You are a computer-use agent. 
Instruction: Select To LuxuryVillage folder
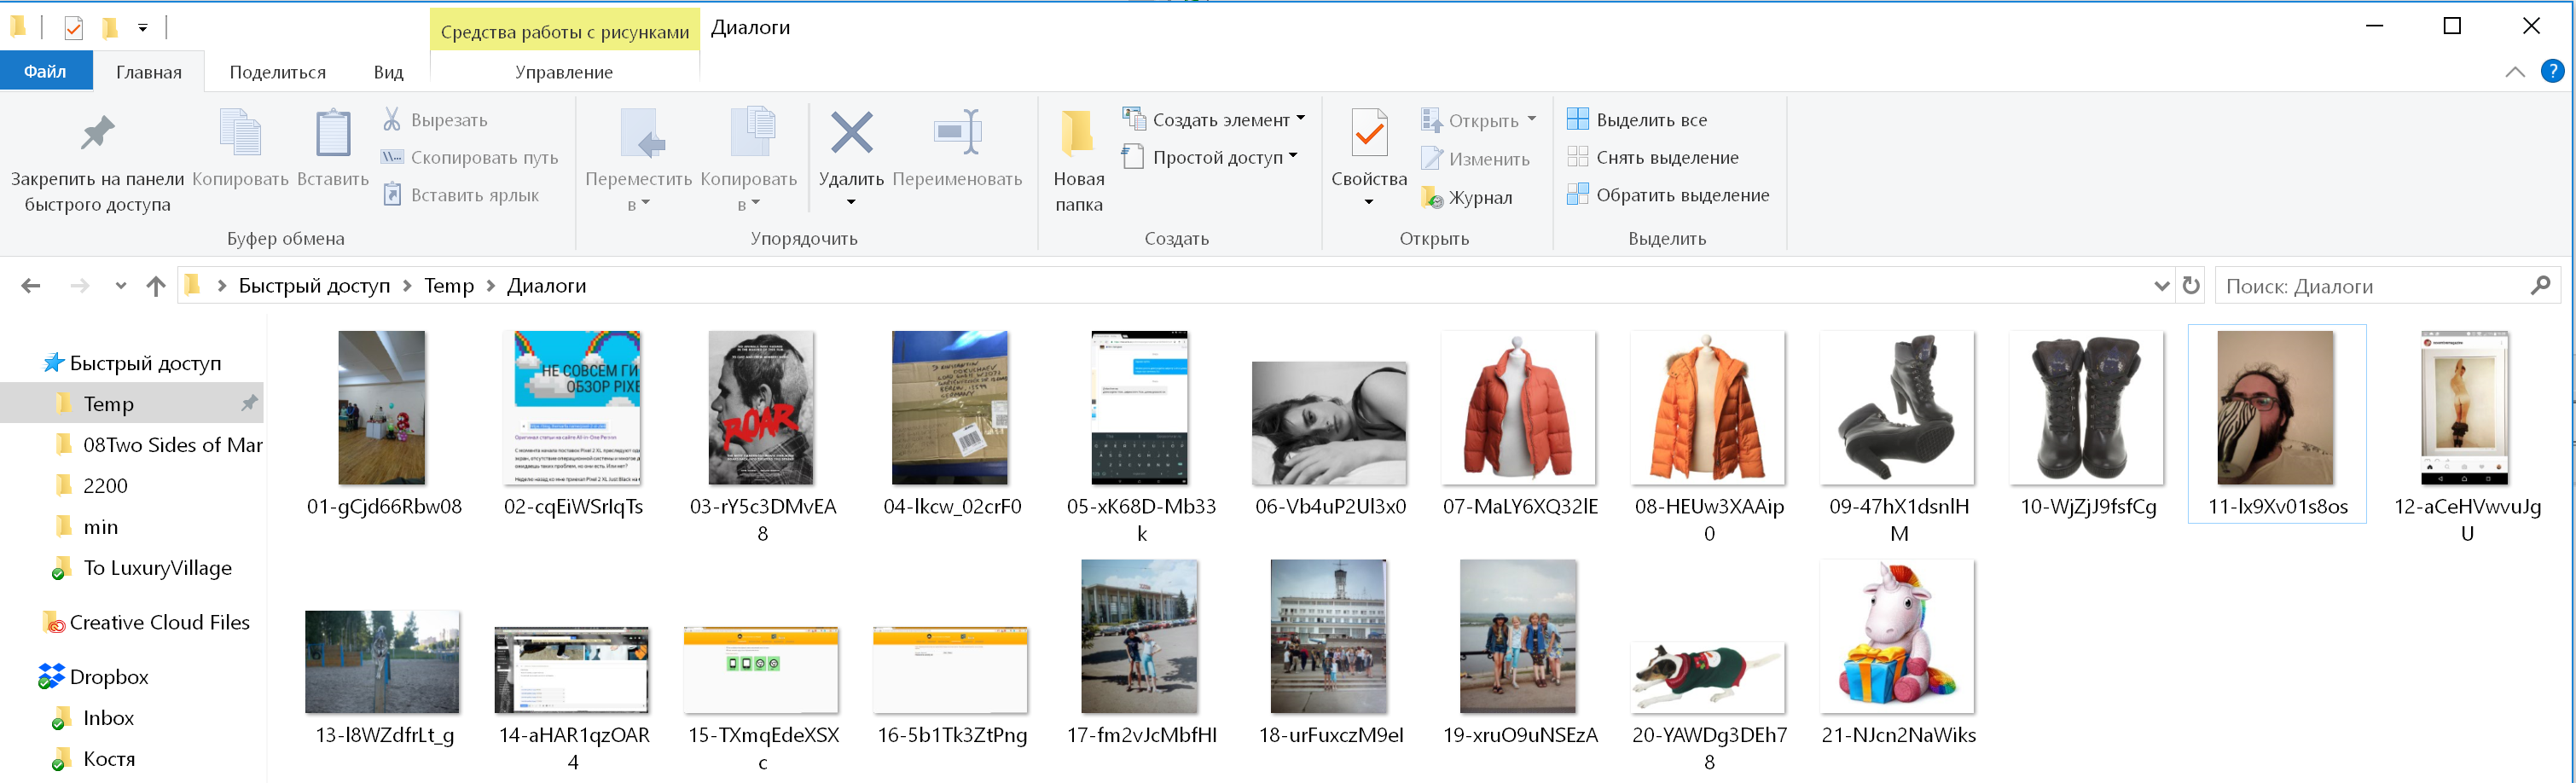[x=143, y=568]
